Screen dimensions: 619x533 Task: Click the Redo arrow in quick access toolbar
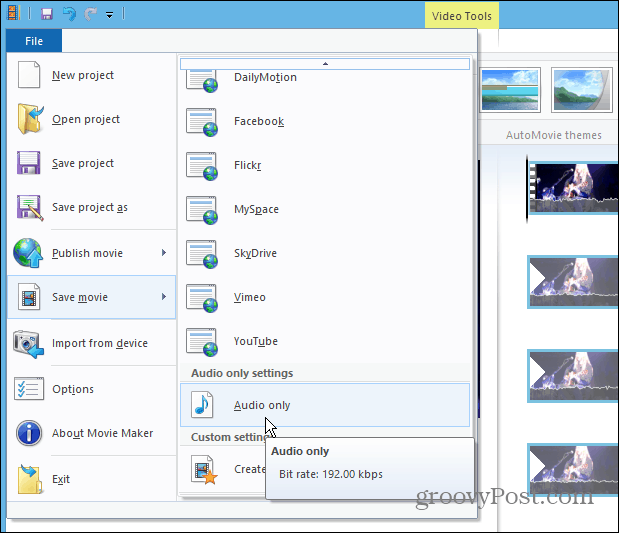[x=90, y=14]
